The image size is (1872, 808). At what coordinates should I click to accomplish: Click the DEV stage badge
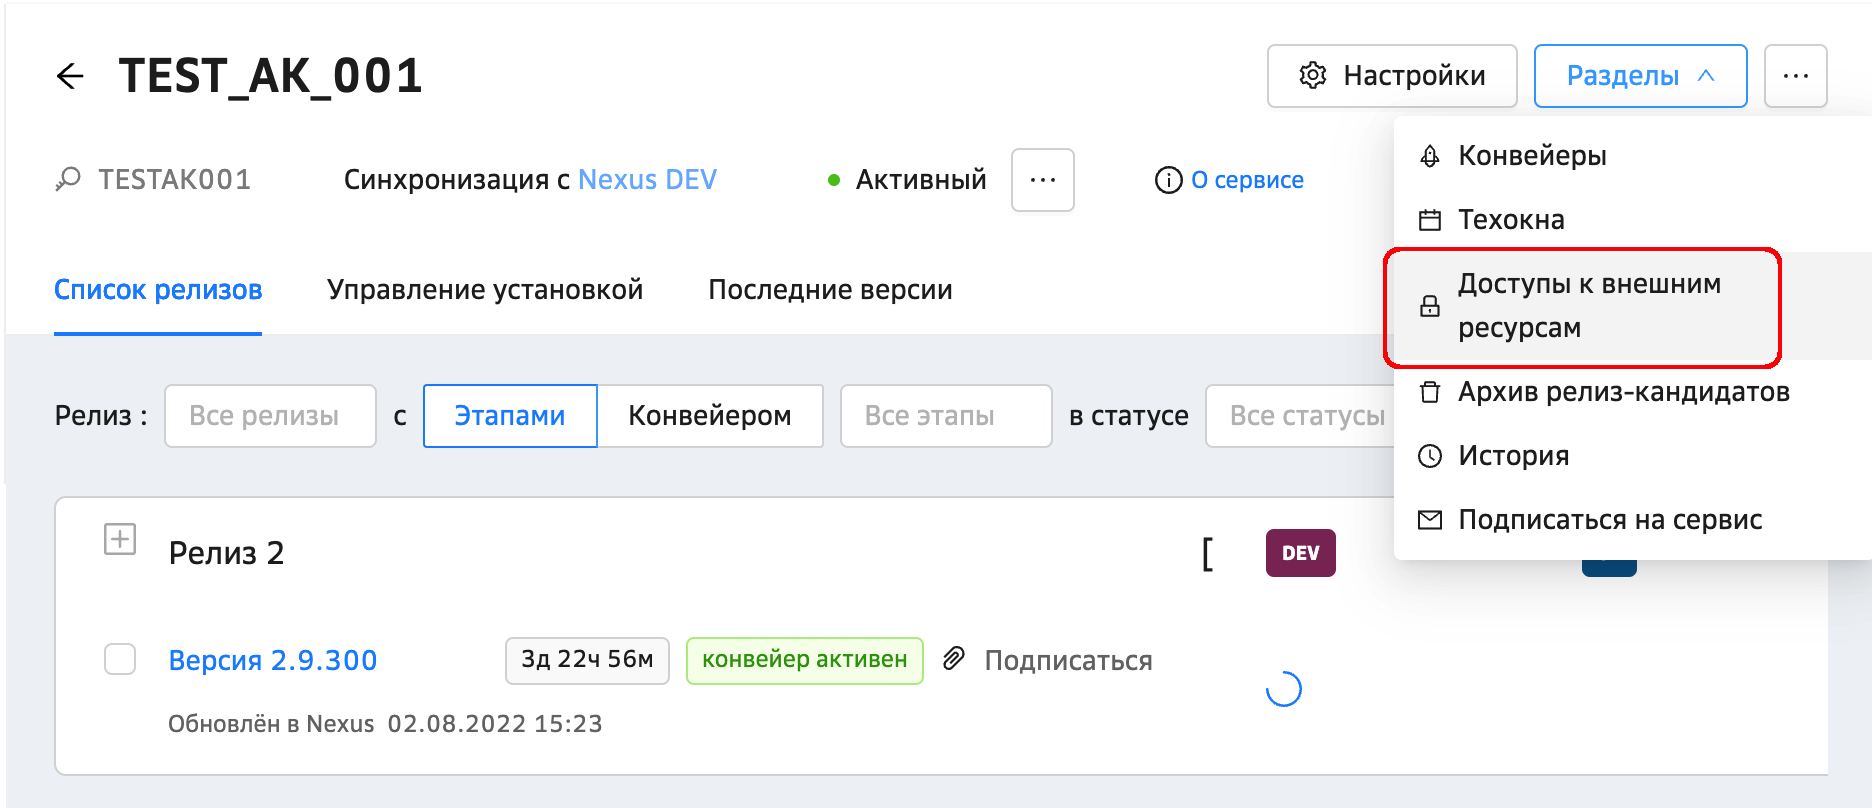click(x=1300, y=553)
